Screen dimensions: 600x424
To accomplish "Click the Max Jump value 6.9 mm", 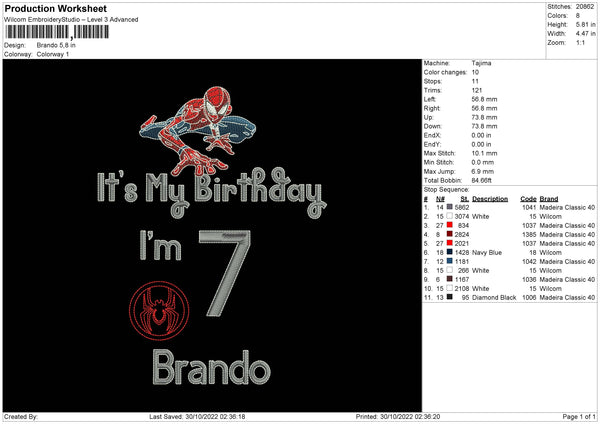I will pyautogui.click(x=483, y=171).
